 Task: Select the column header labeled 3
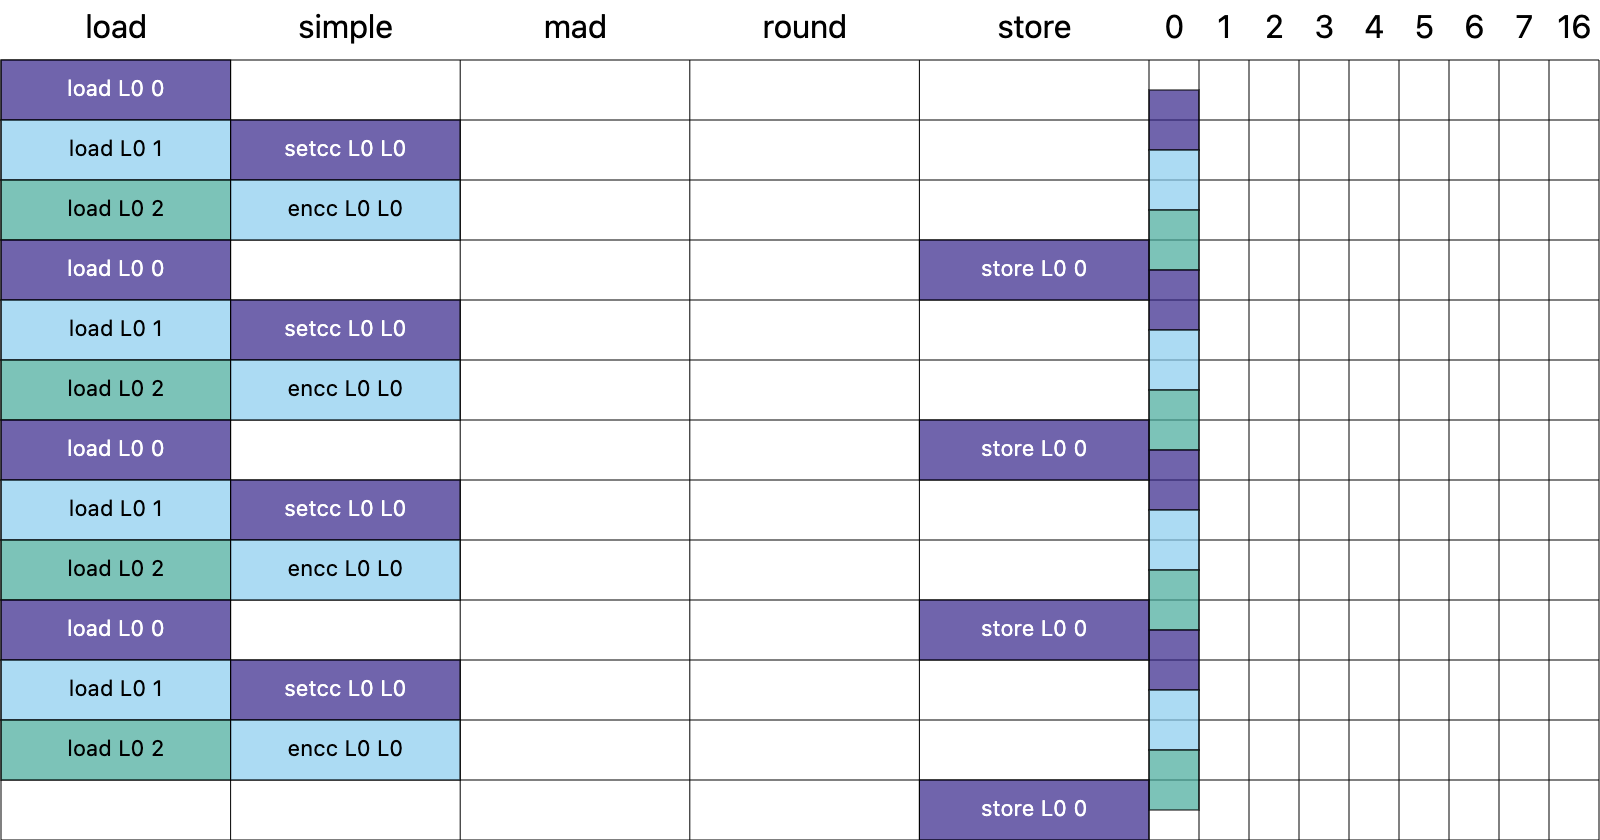1324,27
